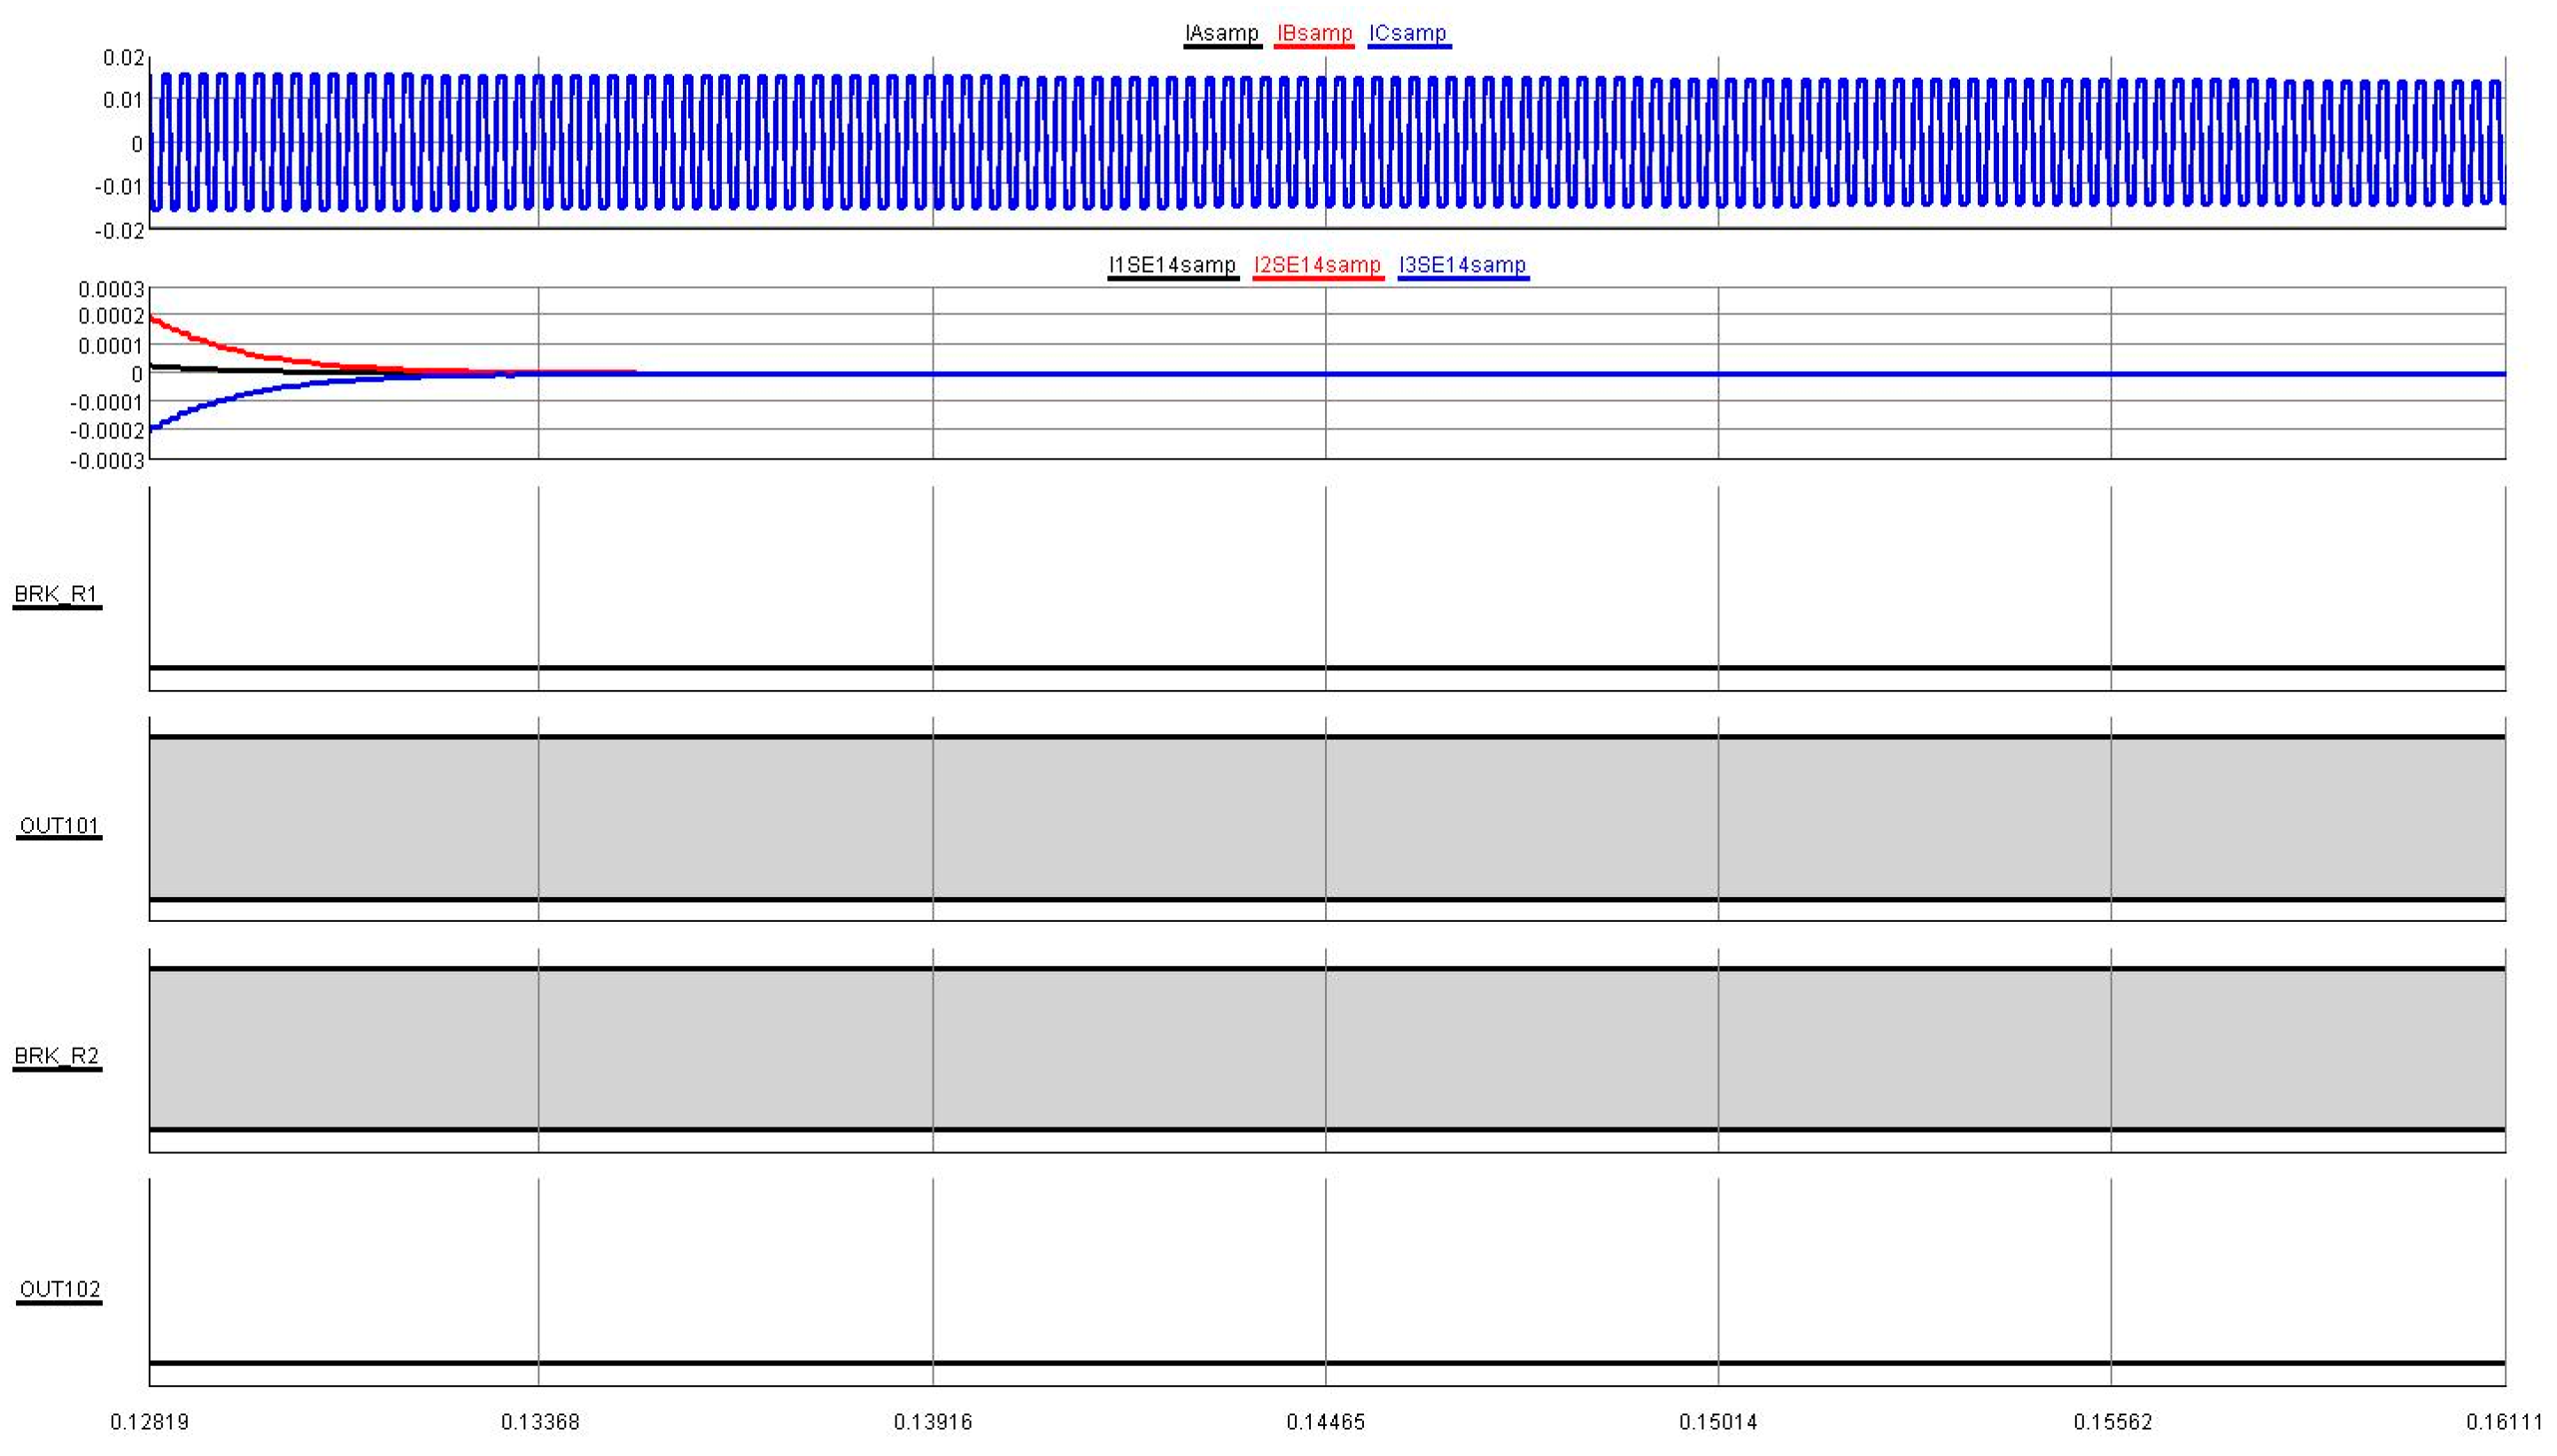The image size is (2557, 1456).
Task: Click the IAsamp legend label
Action: click(1221, 33)
